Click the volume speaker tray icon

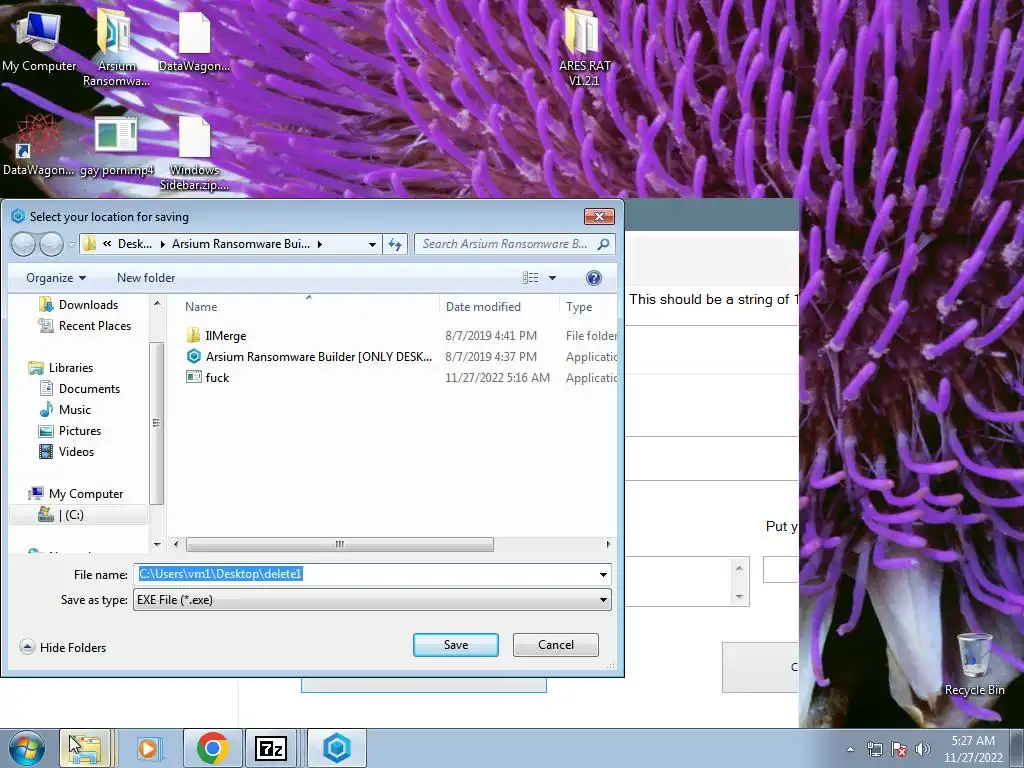pyautogui.click(x=922, y=749)
